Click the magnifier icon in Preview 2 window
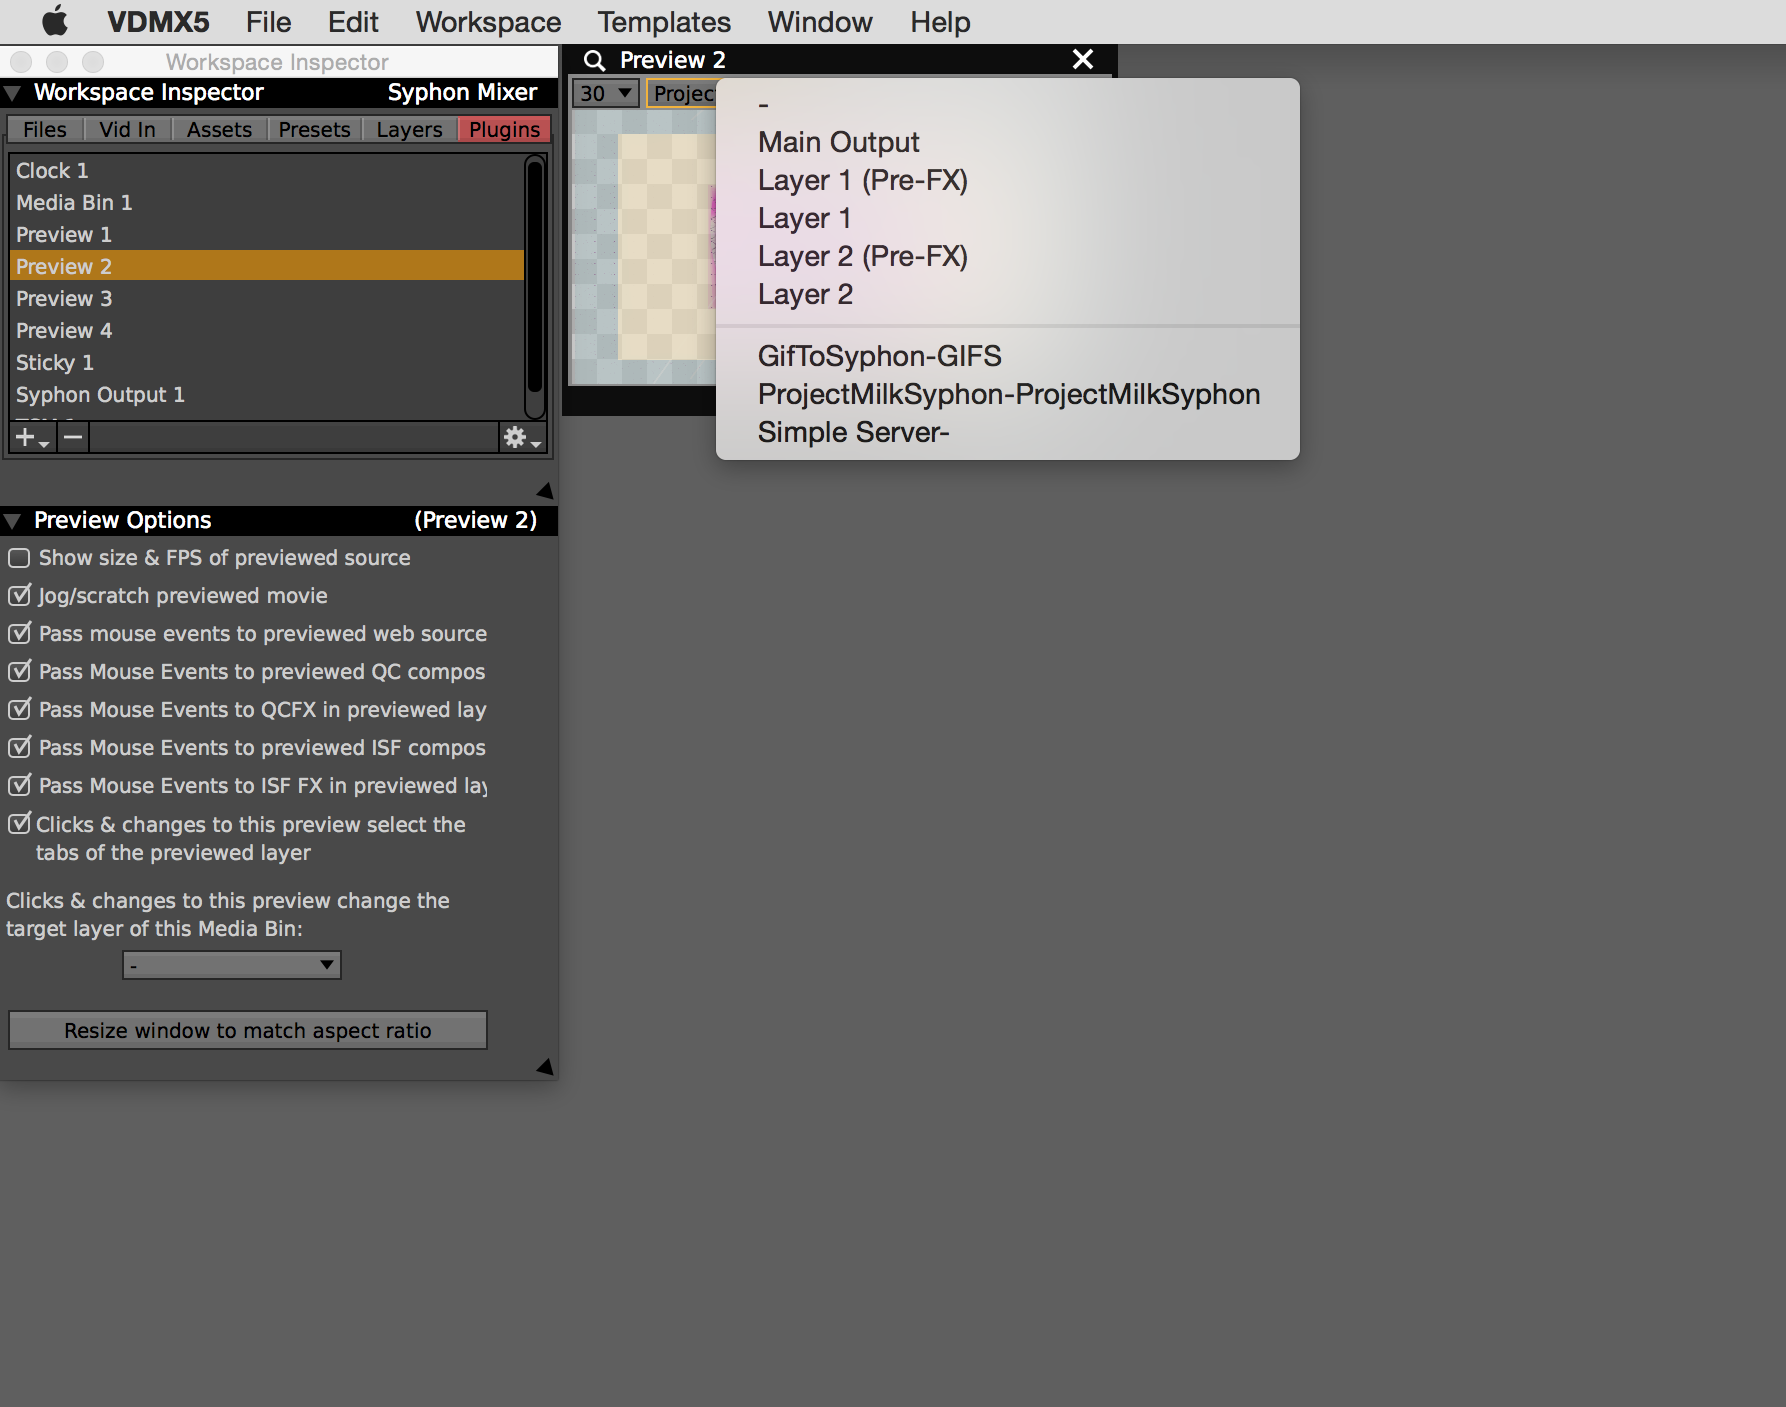The width and height of the screenshot is (1786, 1407). point(594,60)
